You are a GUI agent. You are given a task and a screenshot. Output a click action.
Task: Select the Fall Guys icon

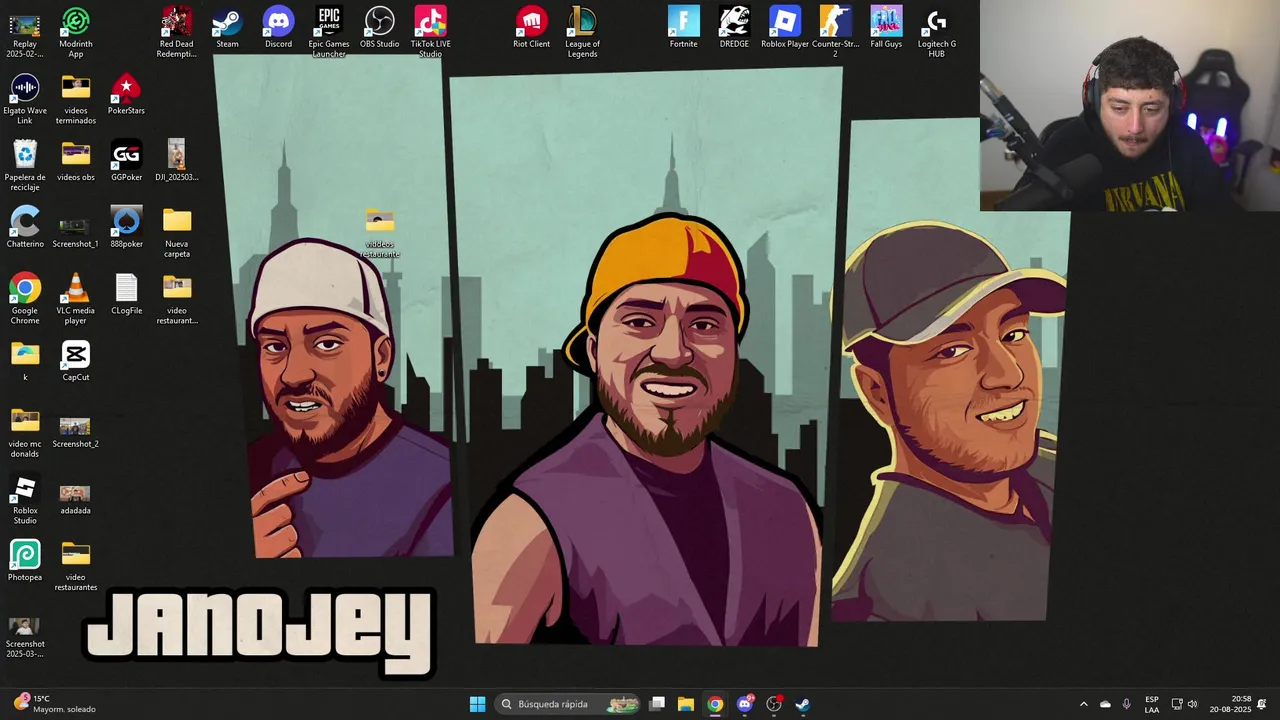pos(886,27)
